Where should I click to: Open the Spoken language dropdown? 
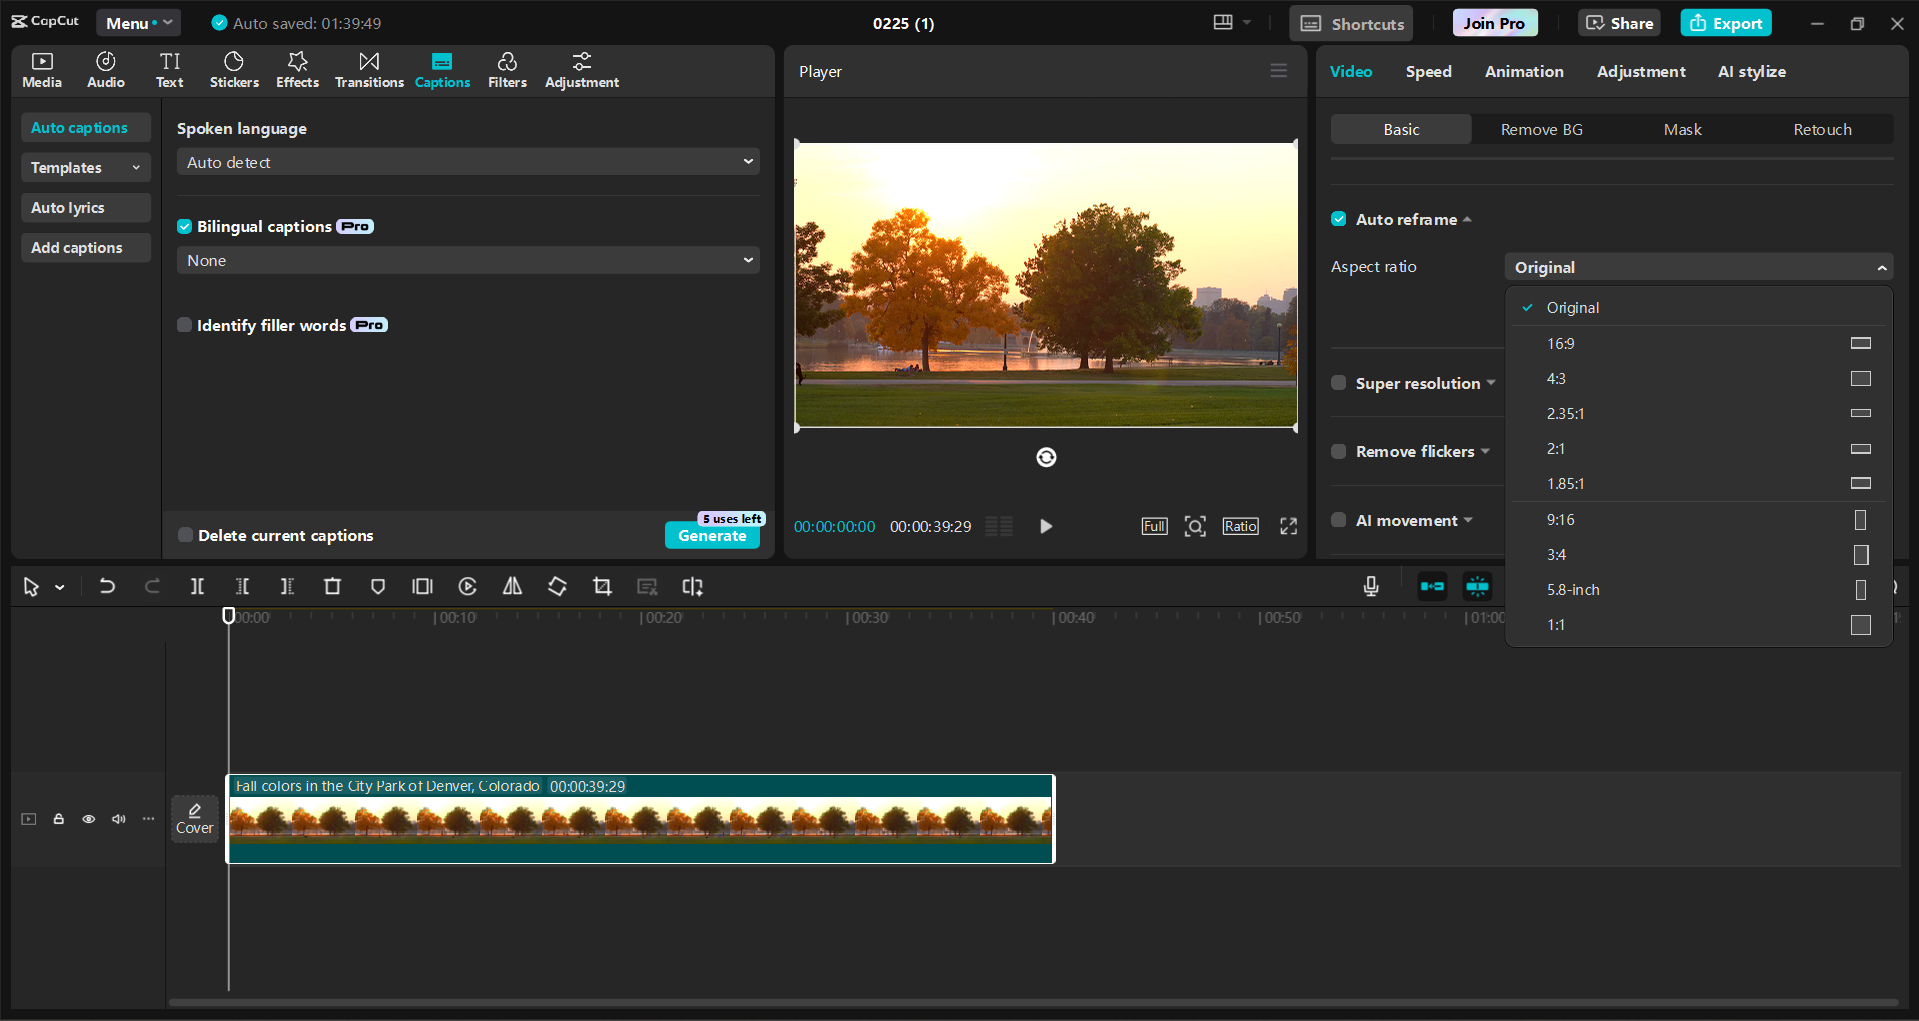pyautogui.click(x=467, y=161)
